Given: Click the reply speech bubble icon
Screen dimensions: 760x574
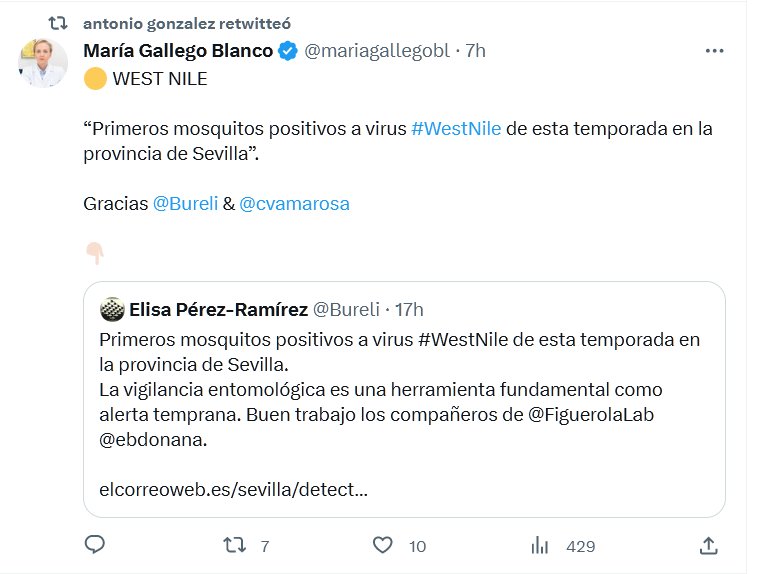Looking at the screenshot, I should 95,545.
